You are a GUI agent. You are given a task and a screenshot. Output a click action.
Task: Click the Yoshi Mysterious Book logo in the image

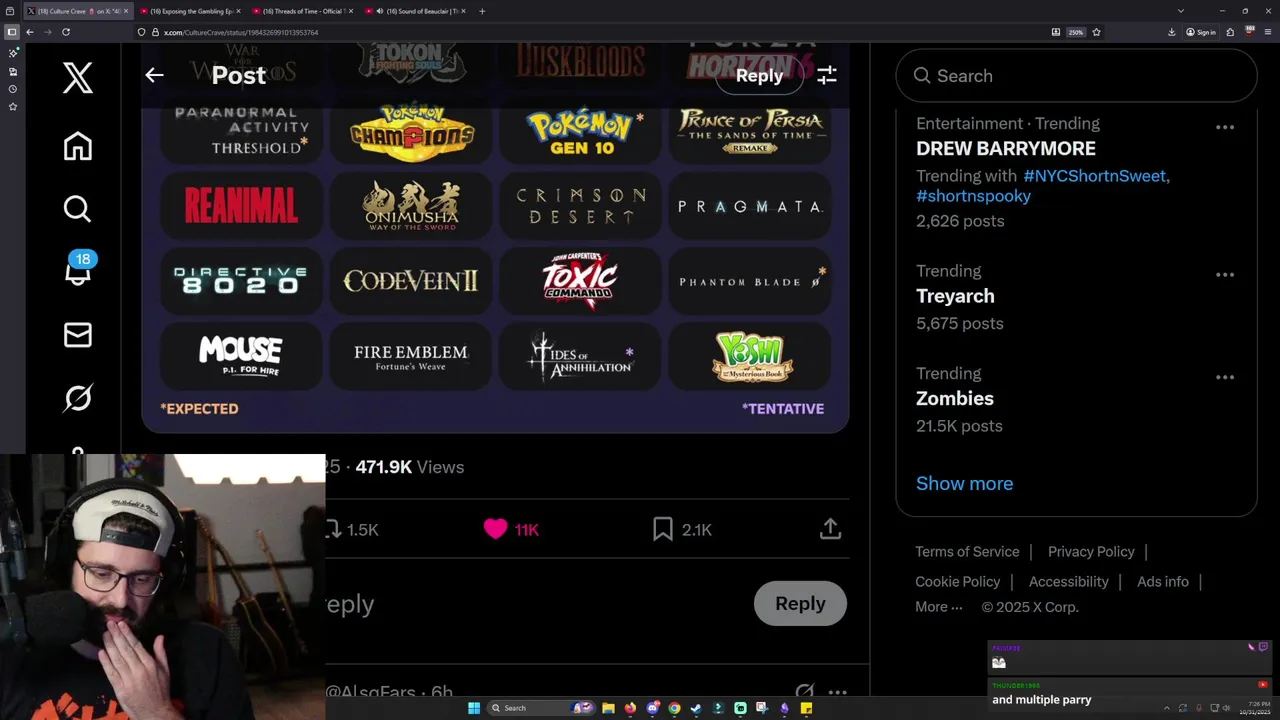(x=751, y=357)
